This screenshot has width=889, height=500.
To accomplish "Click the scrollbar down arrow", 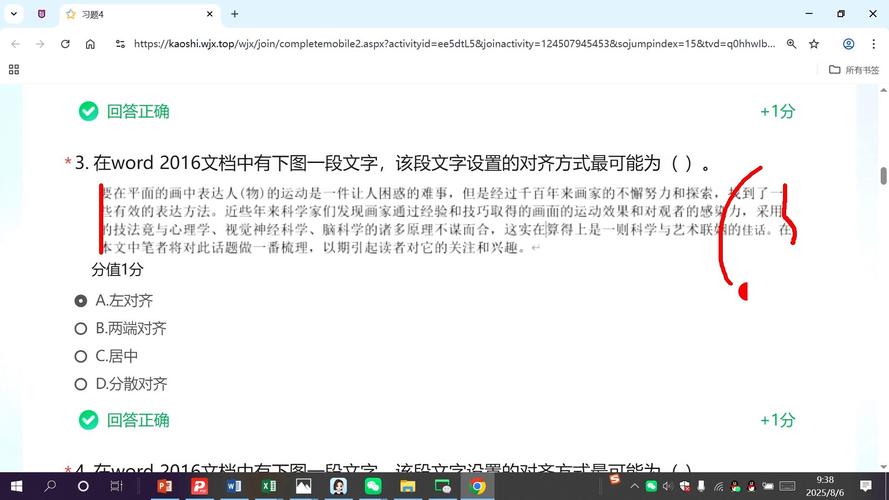I will 883,467.
